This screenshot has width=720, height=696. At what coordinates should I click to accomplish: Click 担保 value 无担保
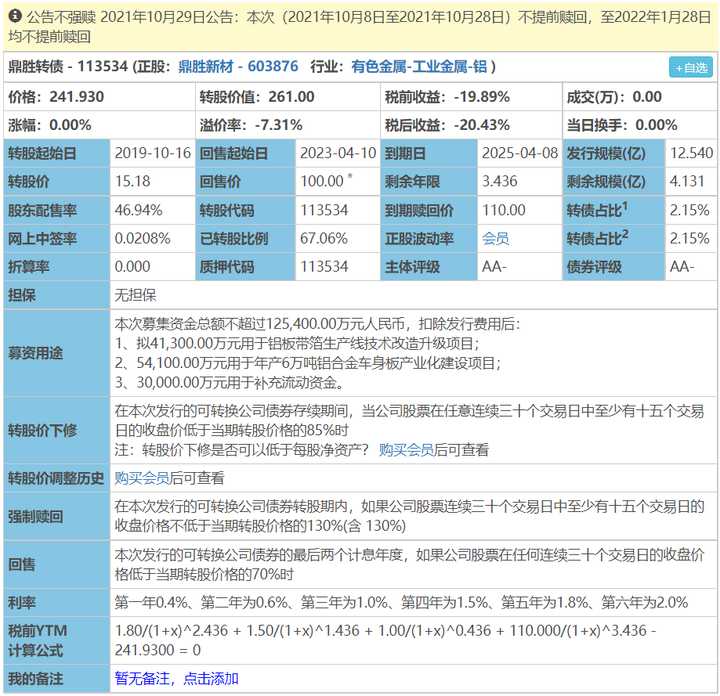click(135, 295)
